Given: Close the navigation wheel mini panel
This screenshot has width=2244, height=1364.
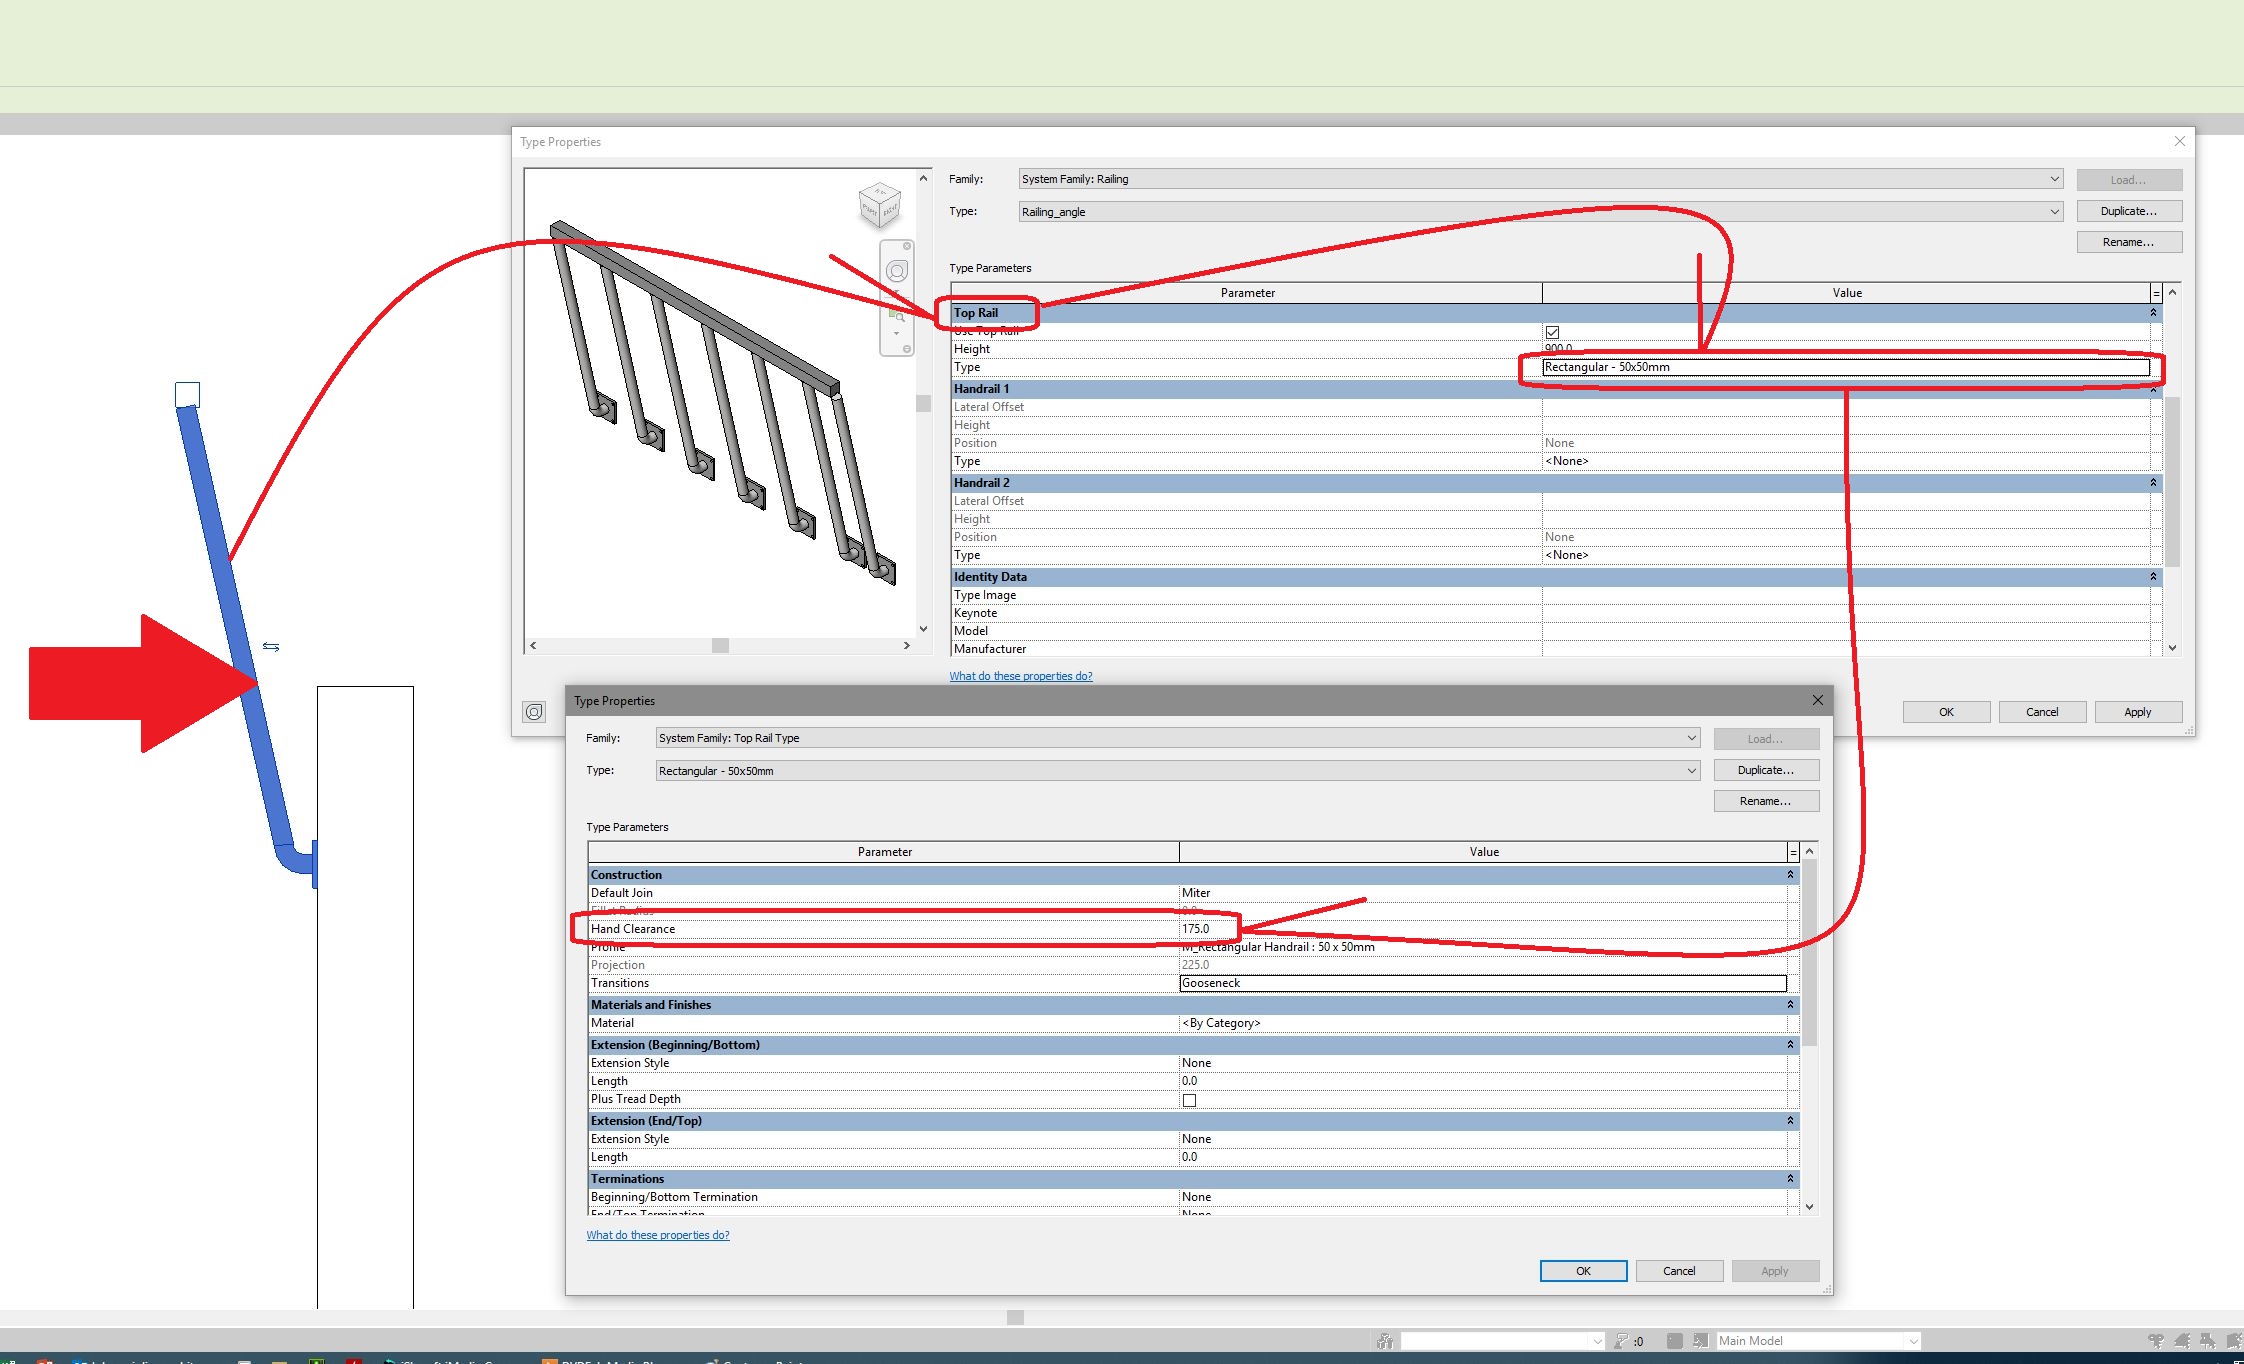Looking at the screenshot, I should coord(907,246).
